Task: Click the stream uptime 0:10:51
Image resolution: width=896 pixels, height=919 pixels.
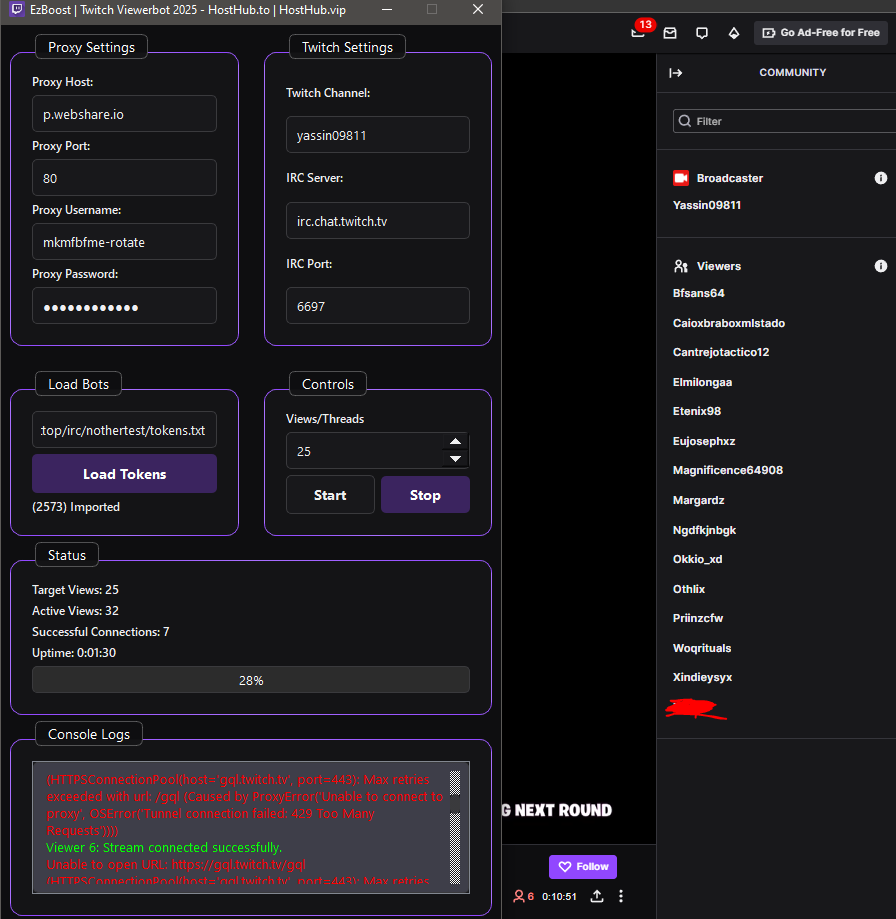Action: (x=559, y=896)
